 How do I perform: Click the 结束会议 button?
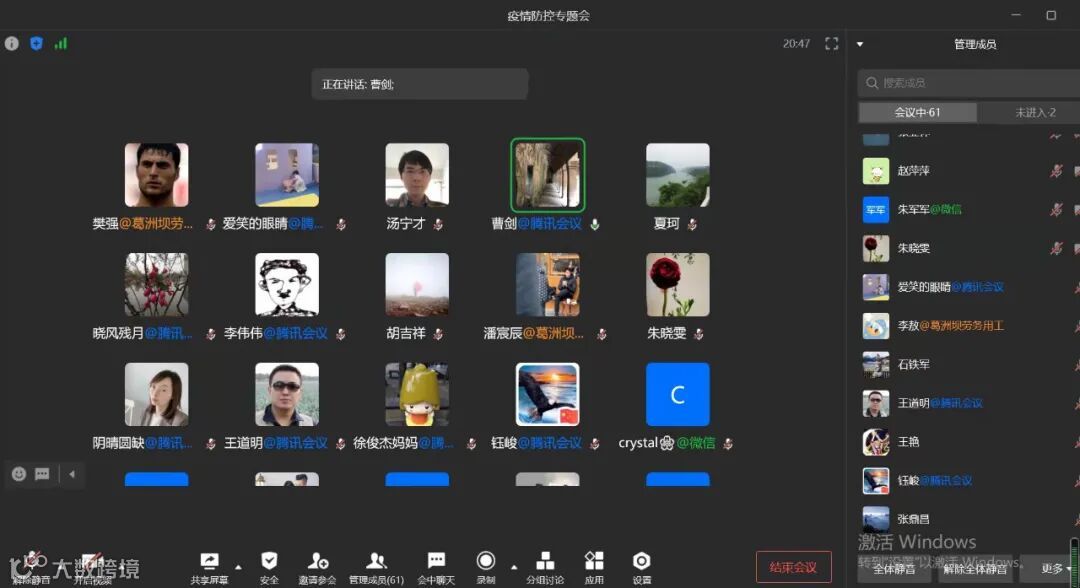pos(793,567)
